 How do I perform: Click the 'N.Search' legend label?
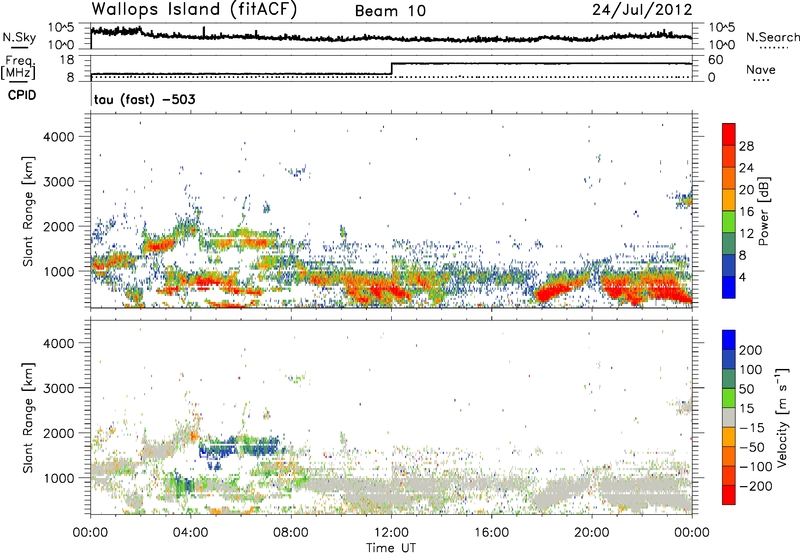coord(773,37)
